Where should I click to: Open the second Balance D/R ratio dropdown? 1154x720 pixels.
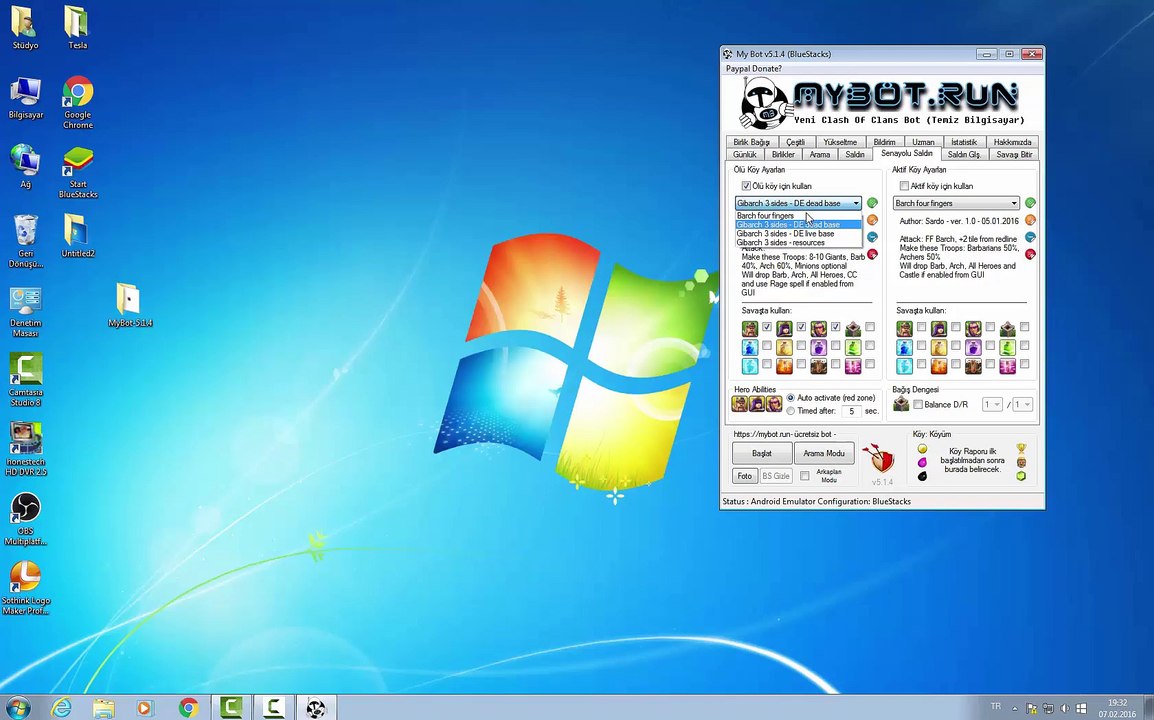click(x=1023, y=404)
